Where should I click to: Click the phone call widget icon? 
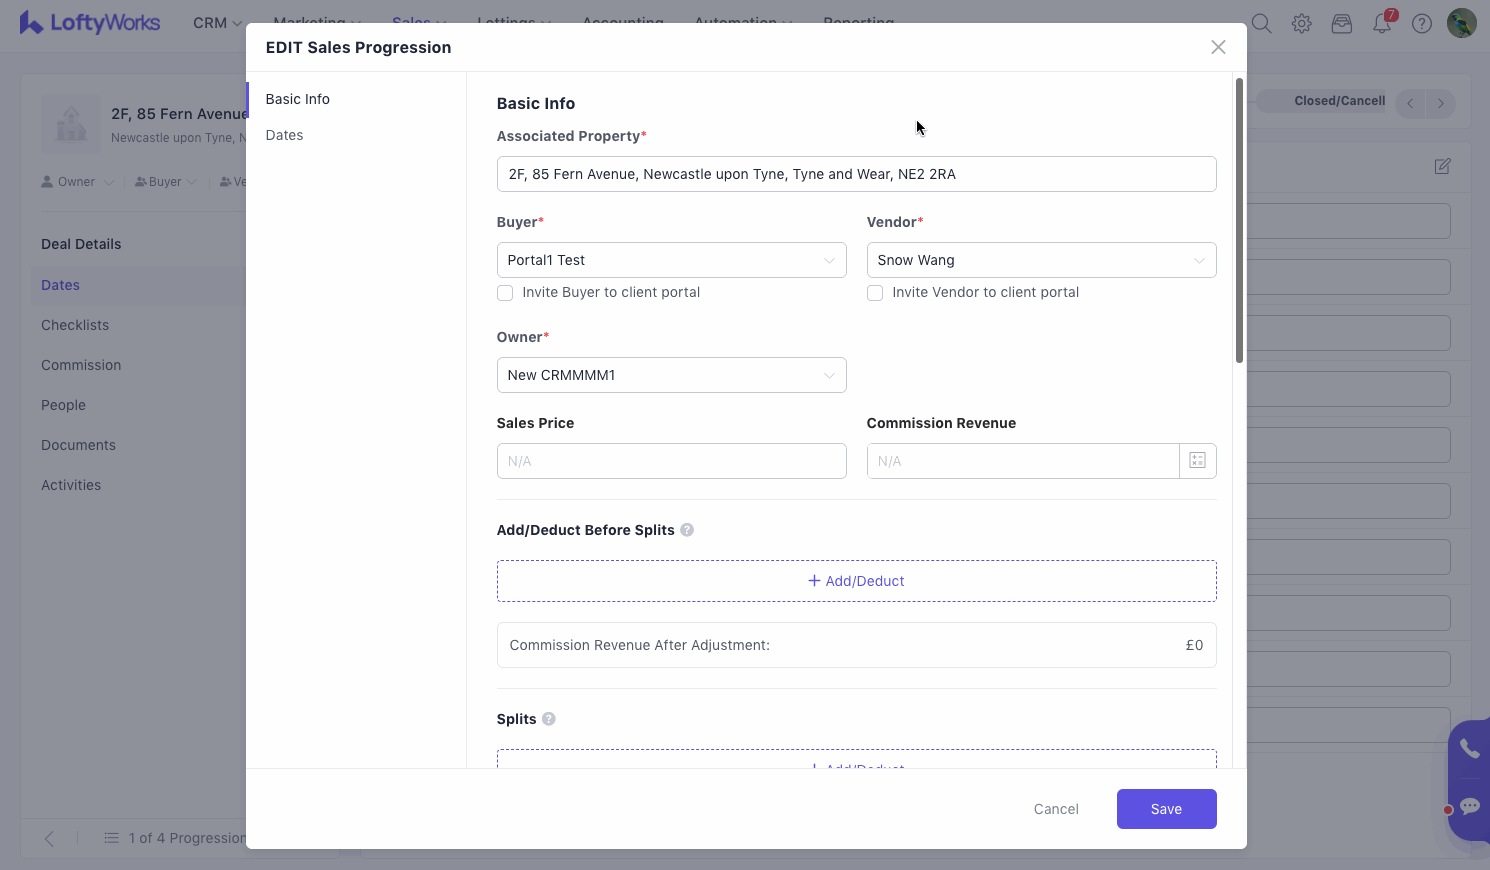click(x=1469, y=748)
